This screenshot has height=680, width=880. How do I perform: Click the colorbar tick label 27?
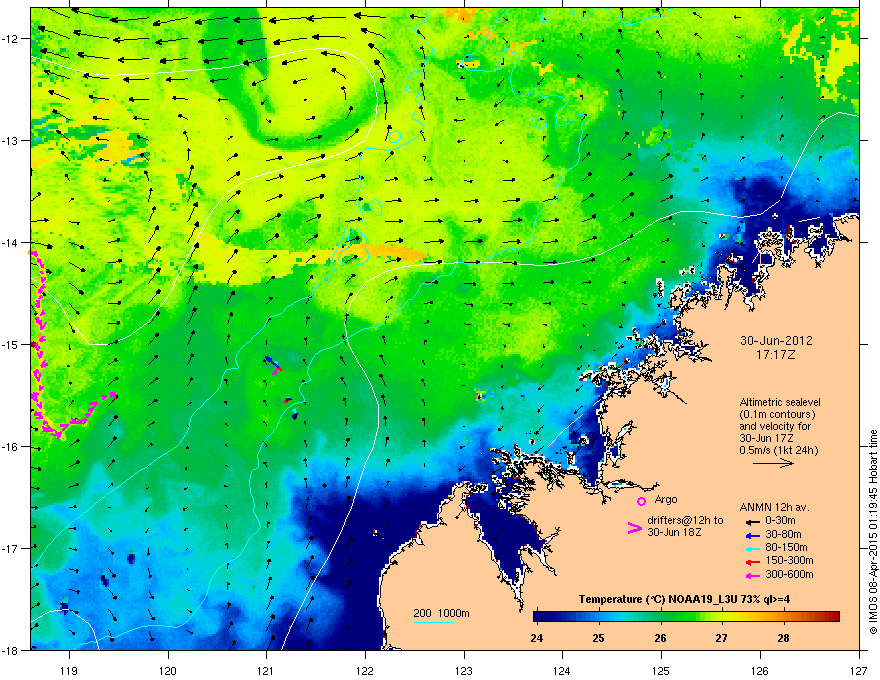coord(722,638)
